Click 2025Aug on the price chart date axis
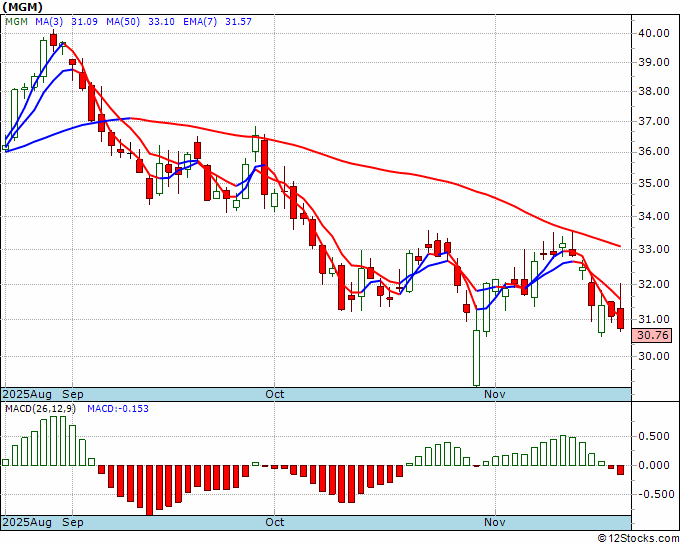 (x=27, y=395)
